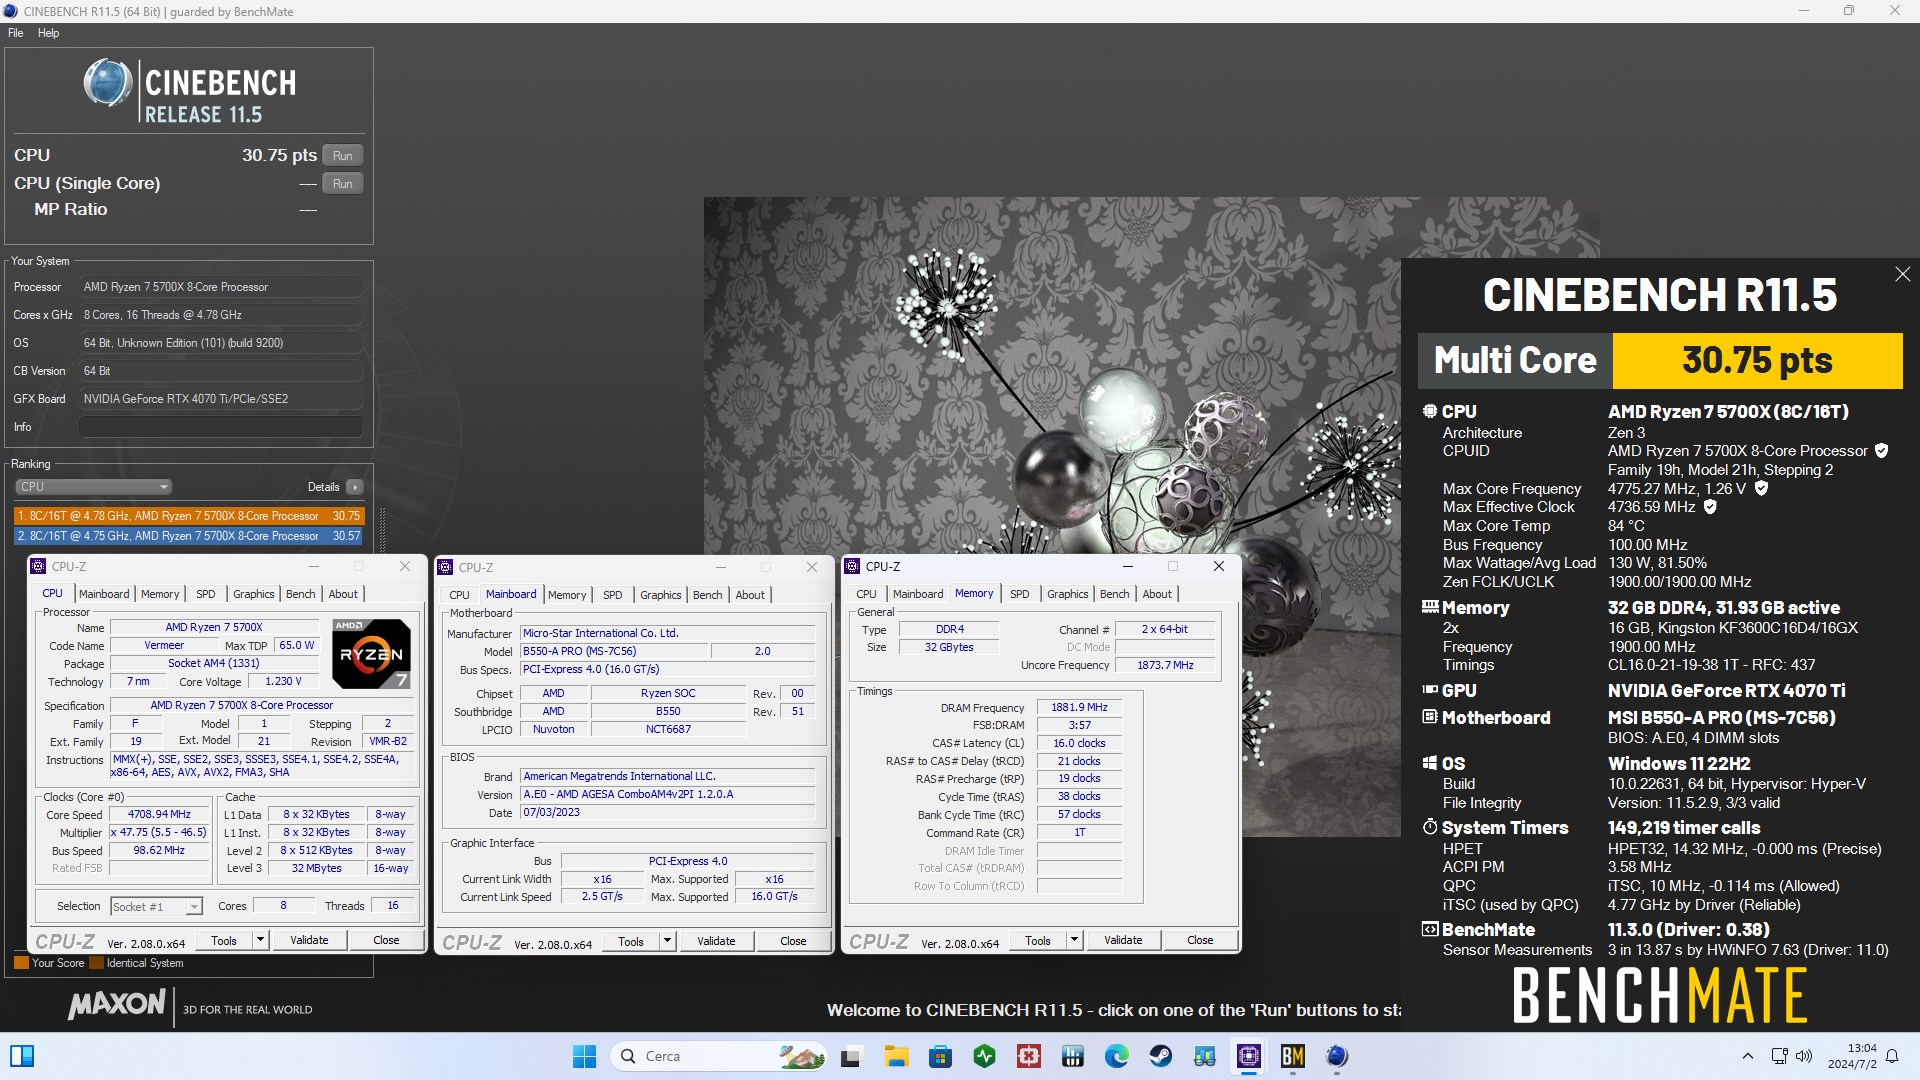Switch to Cinebench on taskbar
Screen dimensions: 1920x1080
tap(1337, 1056)
